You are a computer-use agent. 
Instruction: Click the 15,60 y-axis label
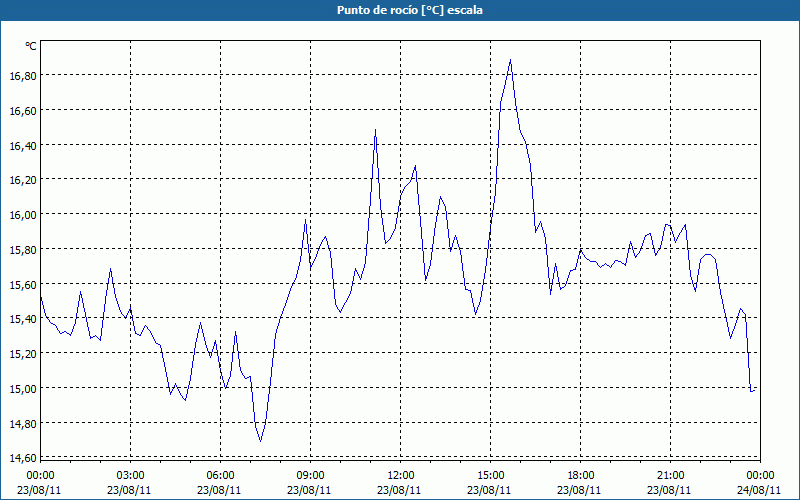coord(23,285)
